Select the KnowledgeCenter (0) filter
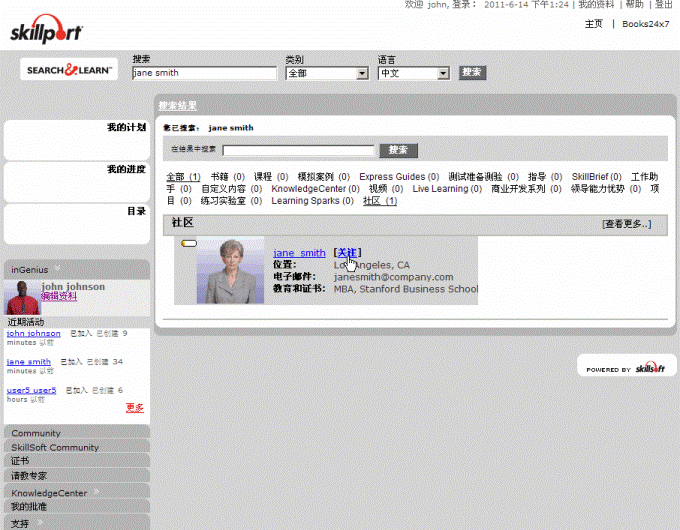This screenshot has height=530, width=680. click(x=315, y=189)
